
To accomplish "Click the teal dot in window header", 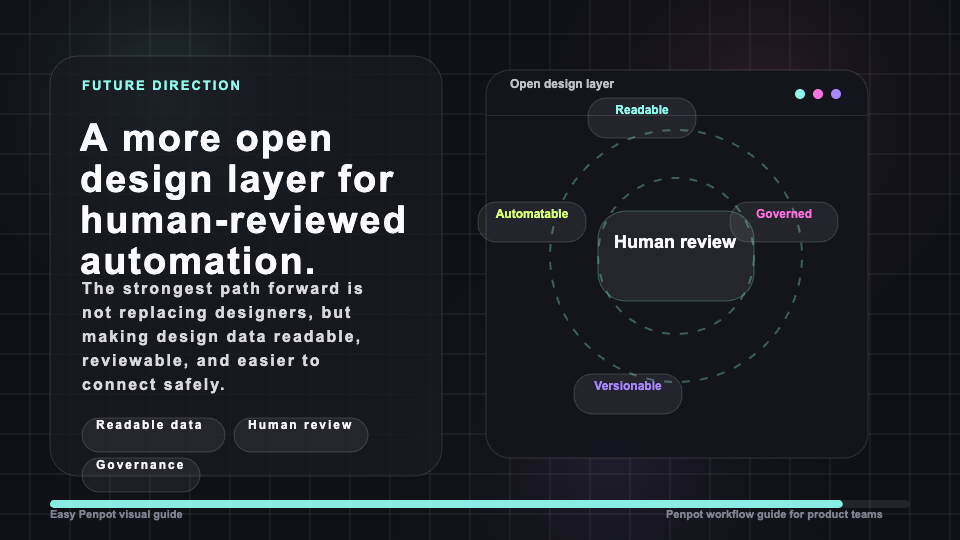I will coord(800,94).
